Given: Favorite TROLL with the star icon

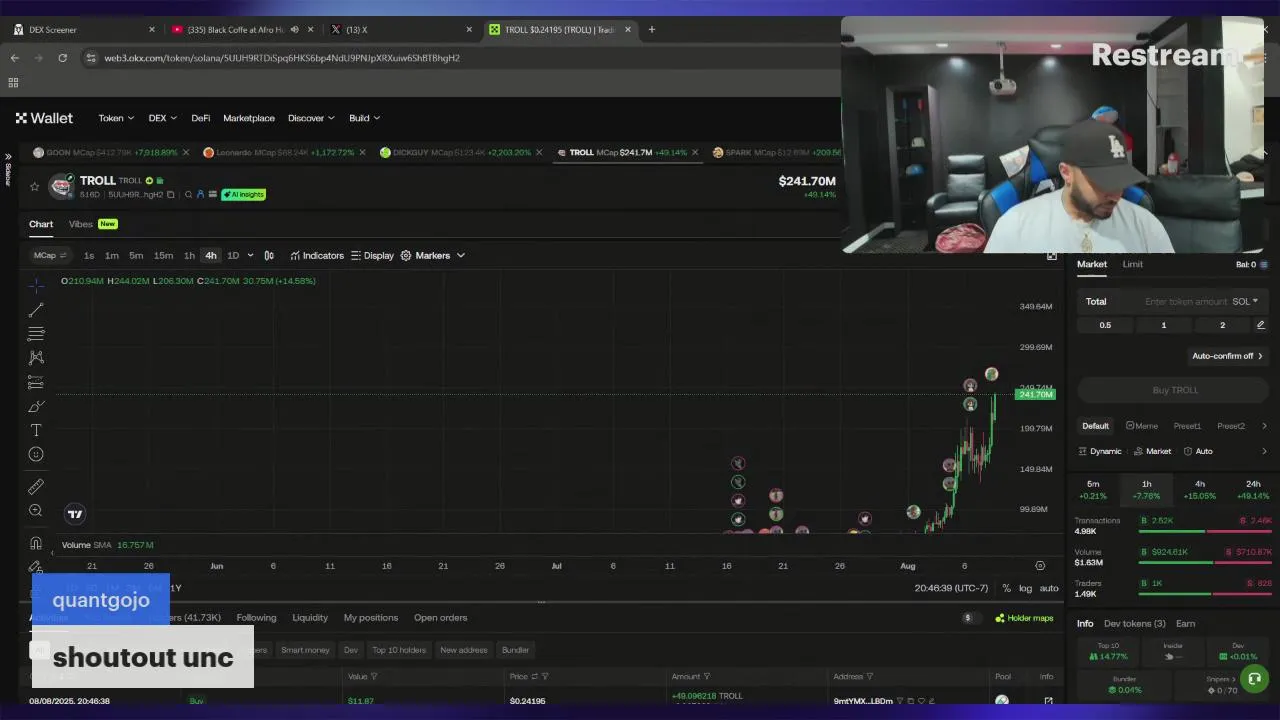Looking at the screenshot, I should click(35, 186).
